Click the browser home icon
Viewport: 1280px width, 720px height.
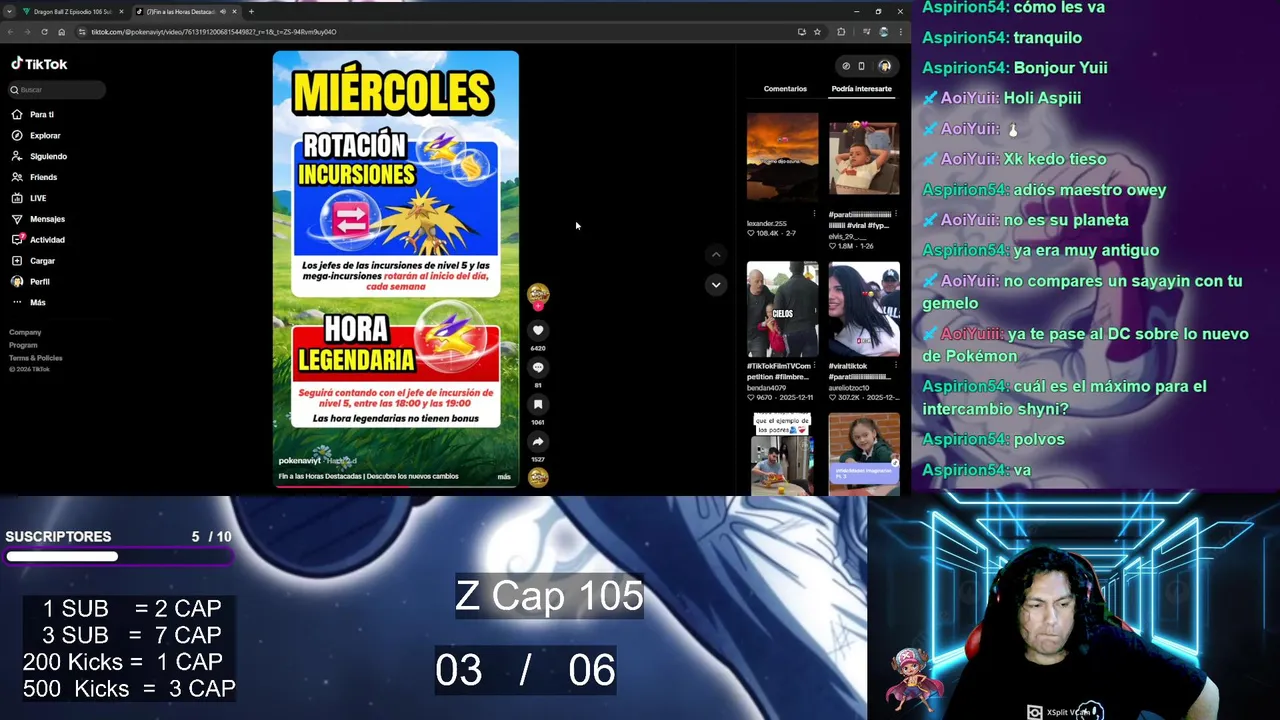click(x=61, y=32)
